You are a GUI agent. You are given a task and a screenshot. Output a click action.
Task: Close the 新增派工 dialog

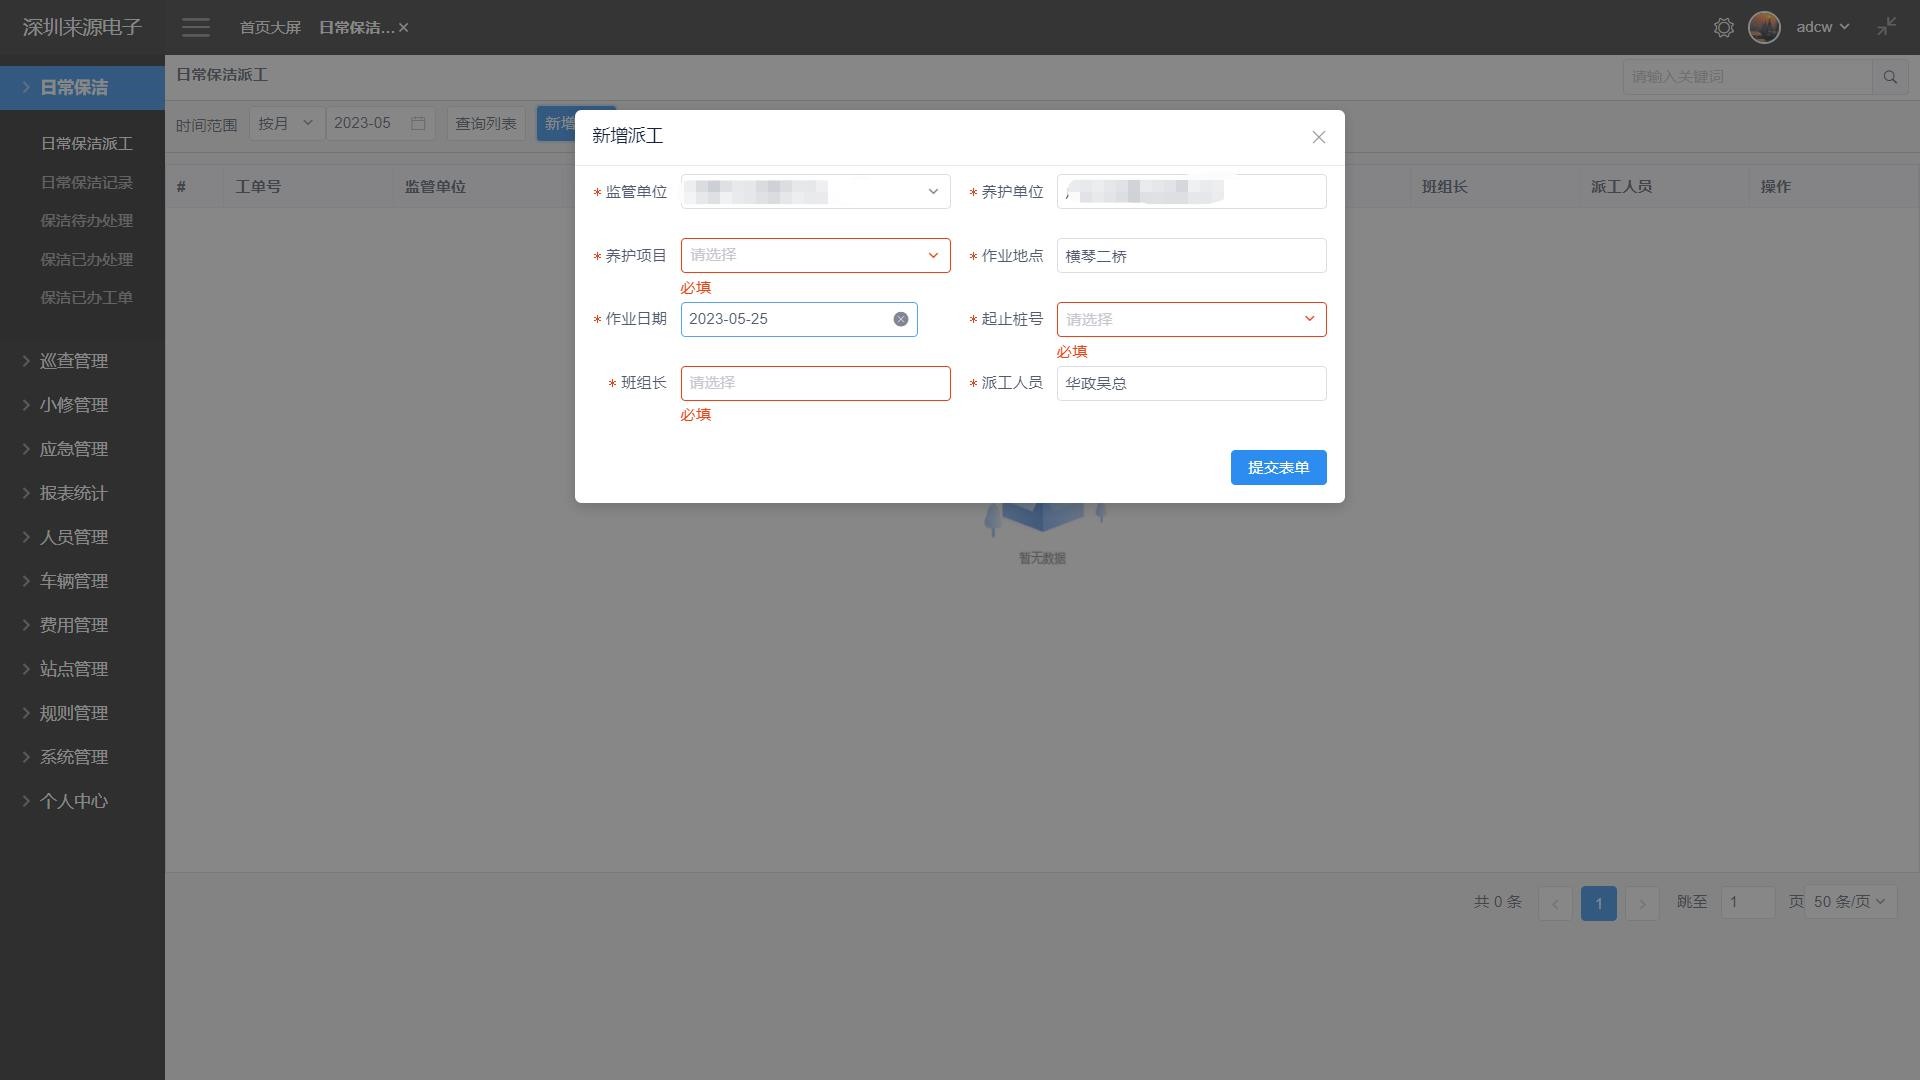pyautogui.click(x=1319, y=138)
